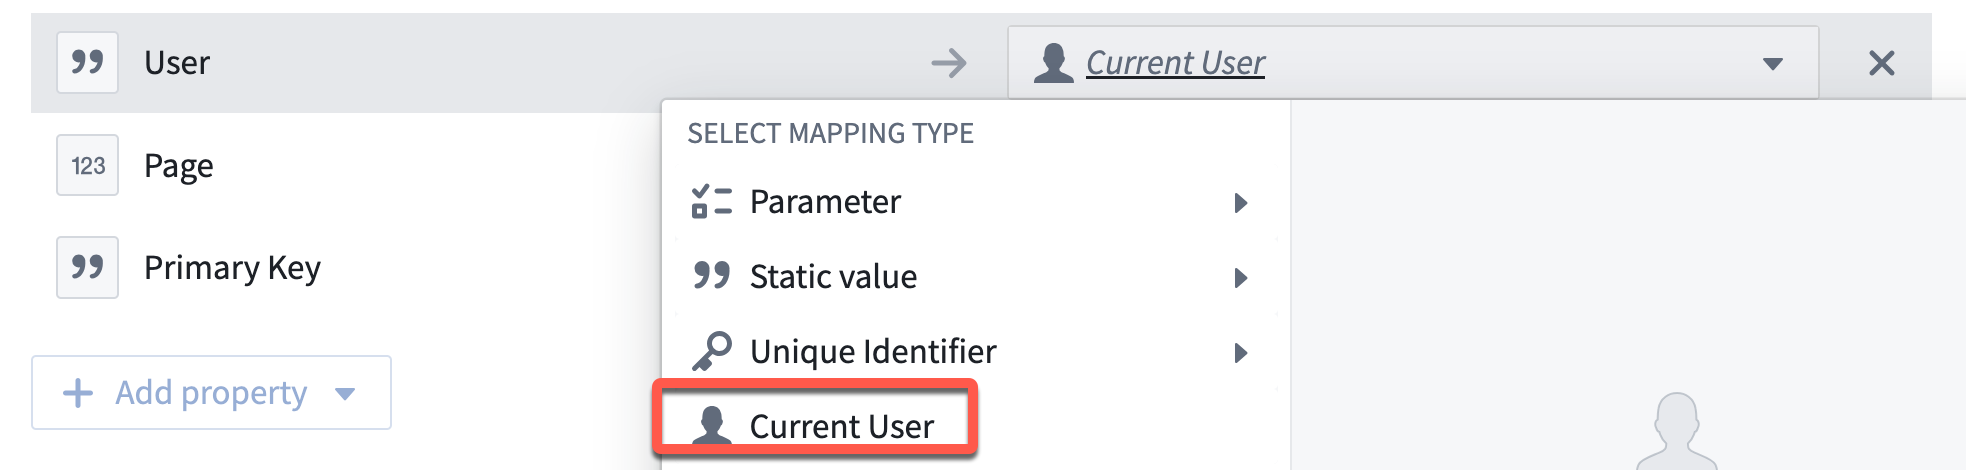1966x470 pixels.
Task: Click the Static value quote icon
Action: click(x=712, y=276)
